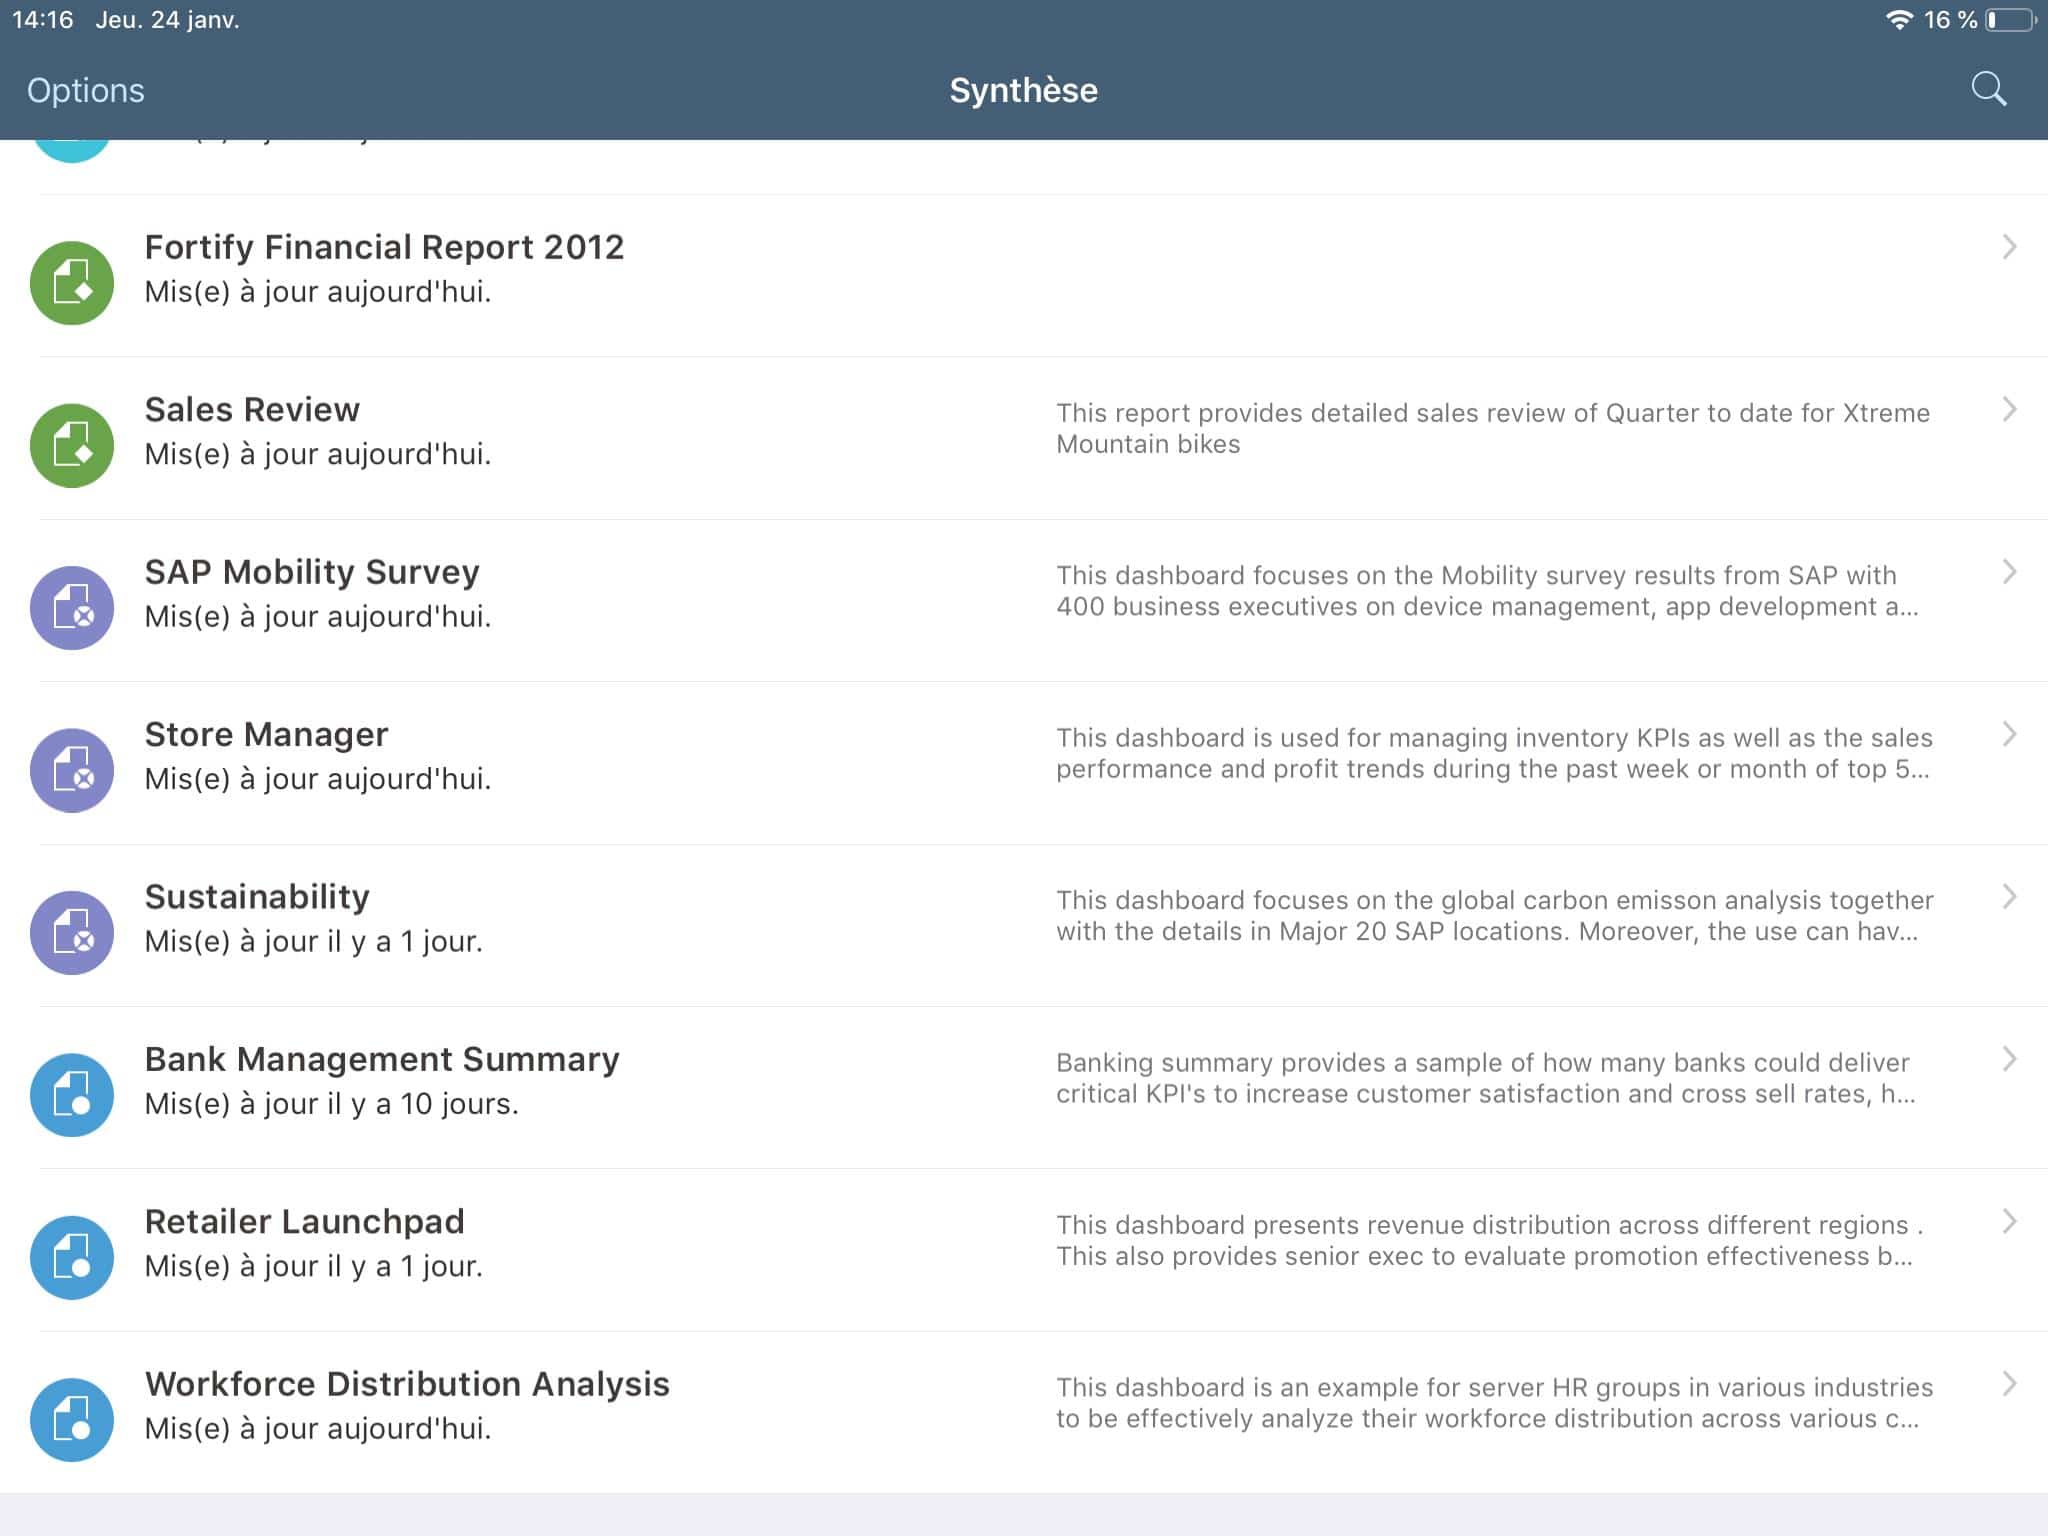The height and width of the screenshot is (1536, 2048).
Task: Expand the Sustainability row chevron
Action: coord(2009,897)
